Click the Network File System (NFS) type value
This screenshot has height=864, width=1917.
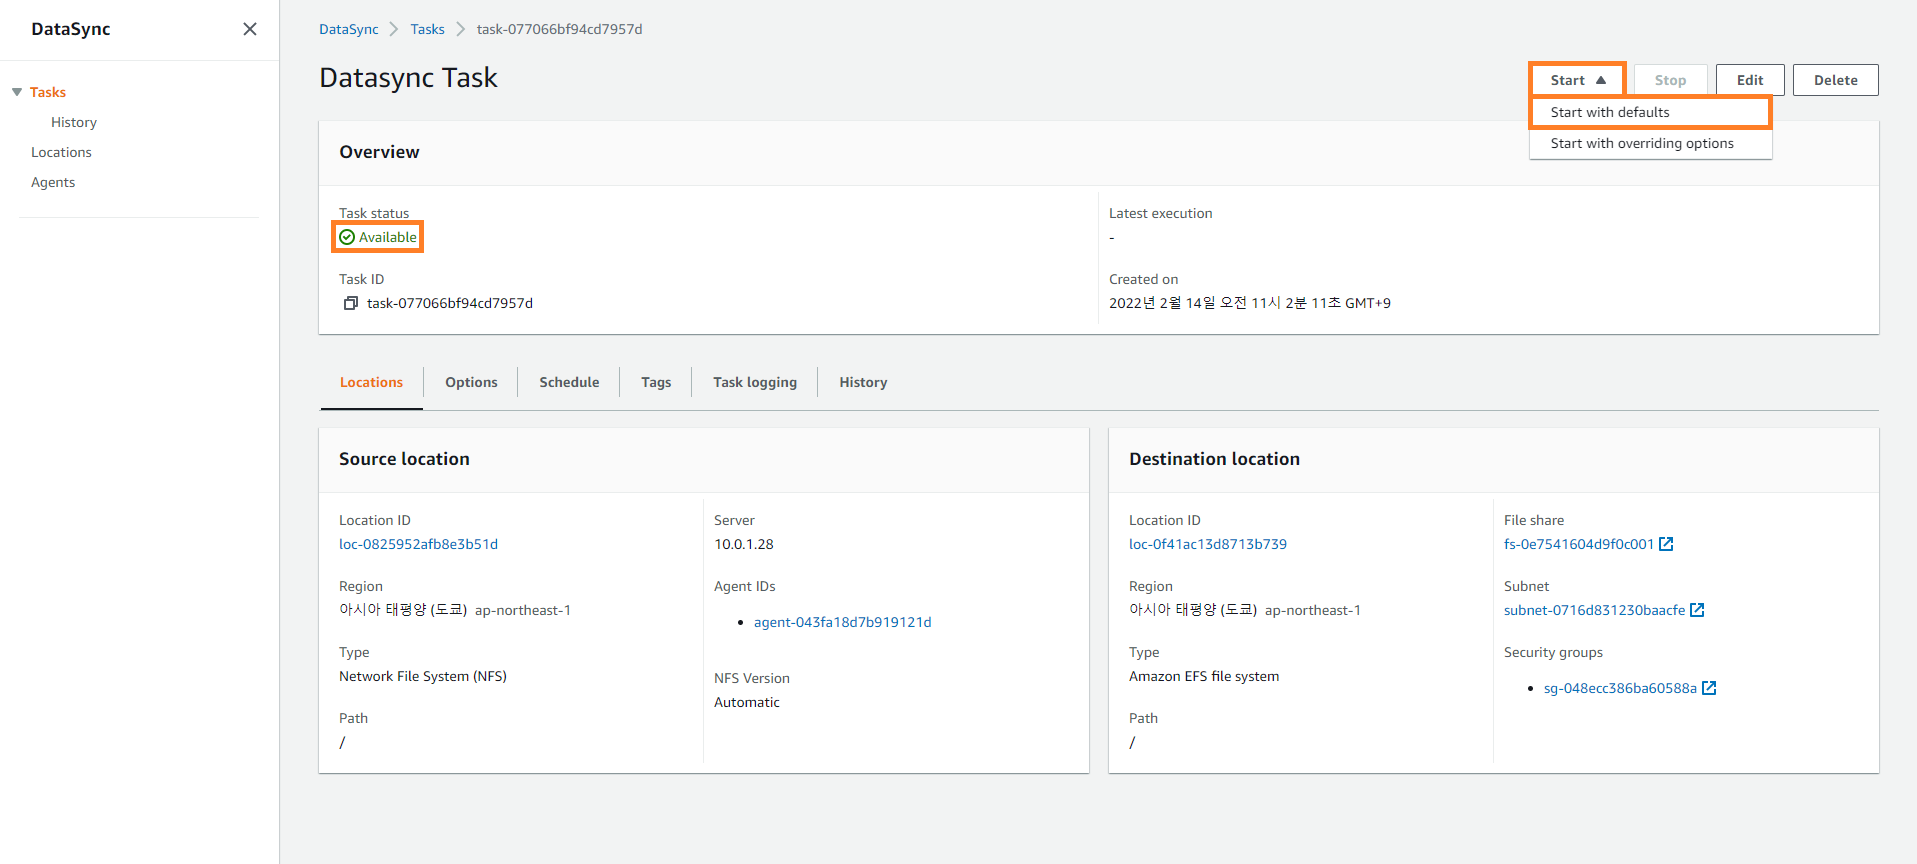click(x=423, y=676)
